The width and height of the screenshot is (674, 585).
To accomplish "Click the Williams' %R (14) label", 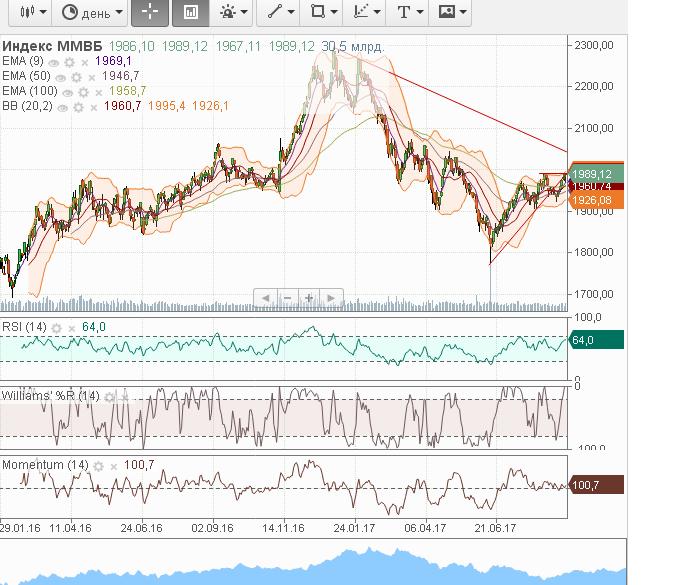I will coord(51,396).
